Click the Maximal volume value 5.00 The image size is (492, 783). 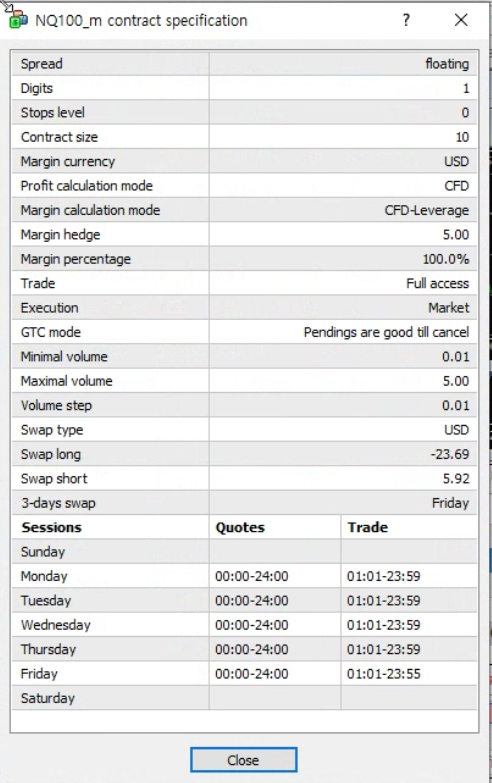(x=456, y=381)
